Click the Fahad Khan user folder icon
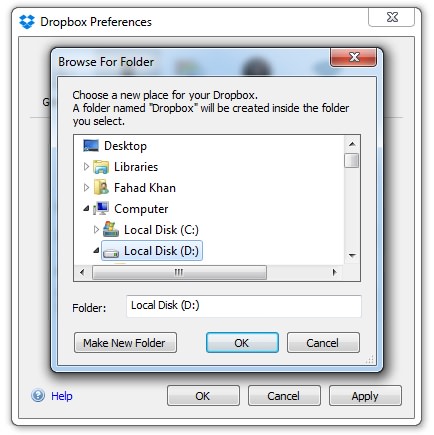 (101, 188)
